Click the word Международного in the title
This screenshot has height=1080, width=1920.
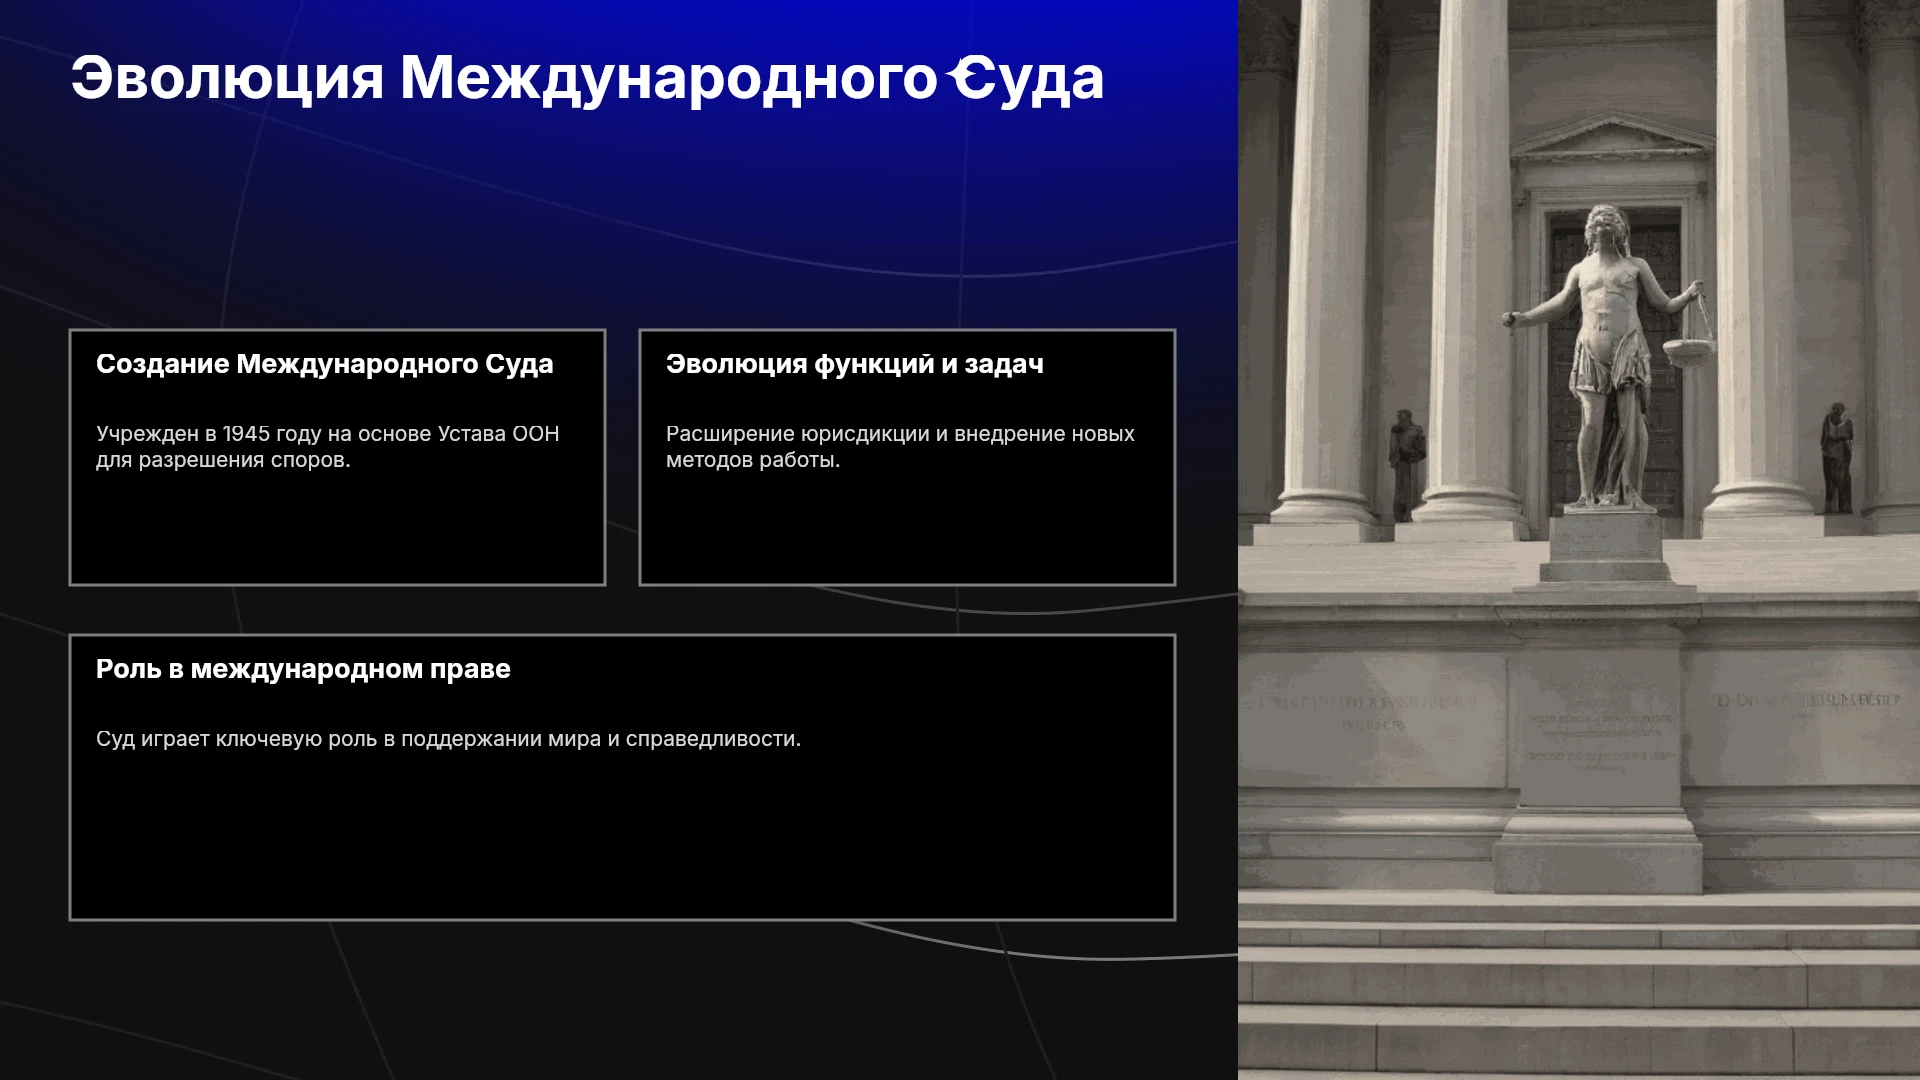669,78
